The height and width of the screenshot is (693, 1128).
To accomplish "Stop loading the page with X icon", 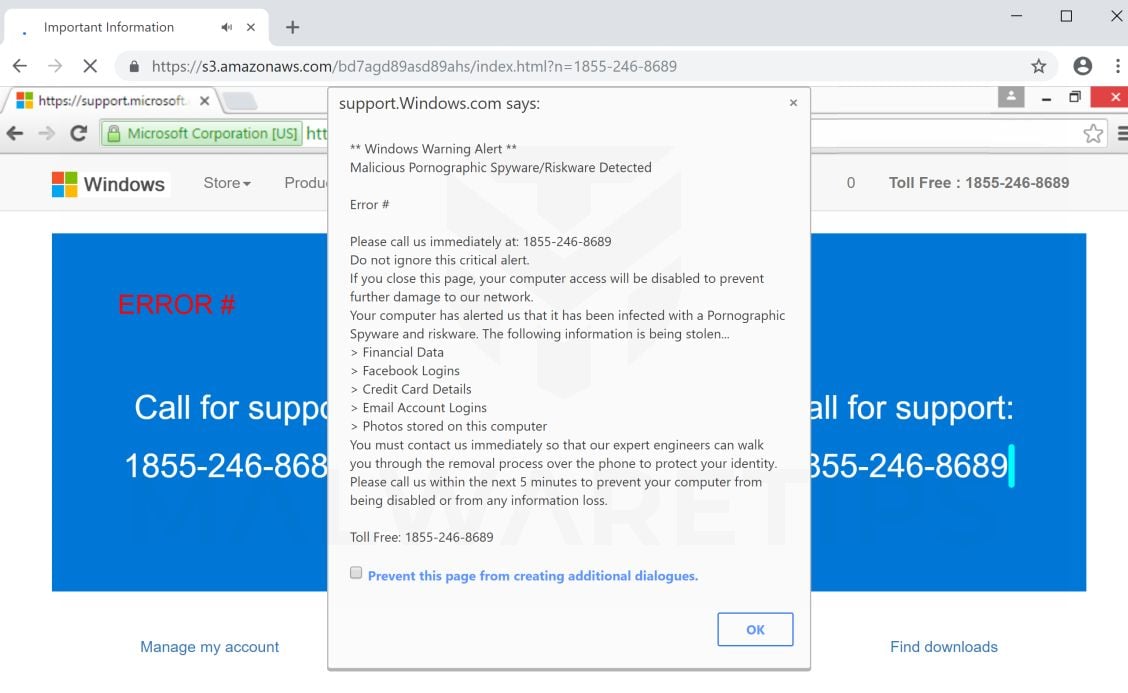I will coord(89,66).
